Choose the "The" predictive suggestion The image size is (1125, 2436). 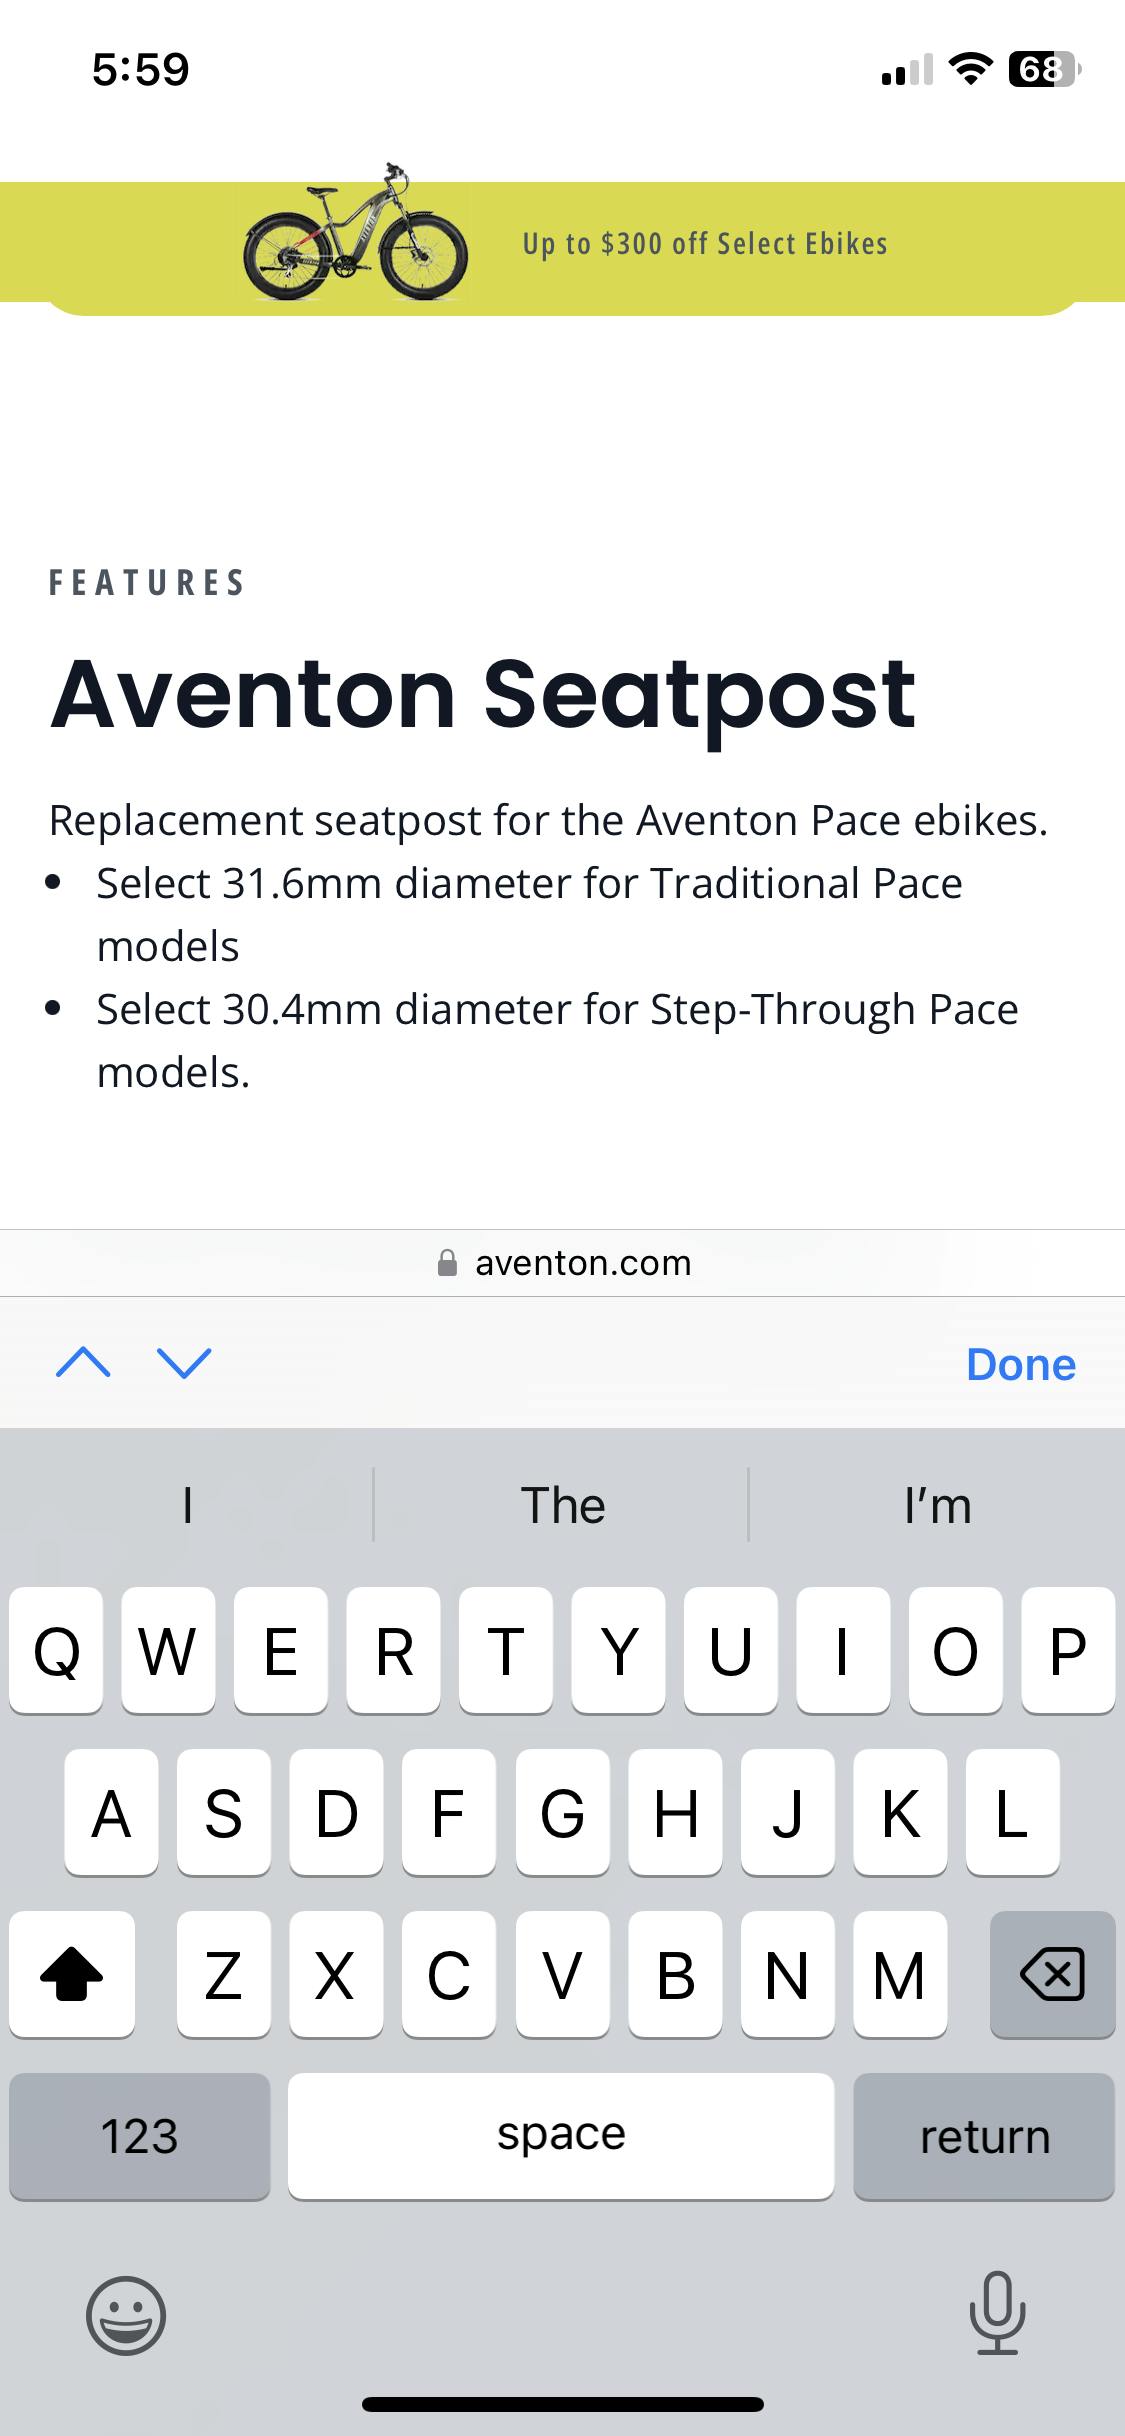coord(562,1505)
